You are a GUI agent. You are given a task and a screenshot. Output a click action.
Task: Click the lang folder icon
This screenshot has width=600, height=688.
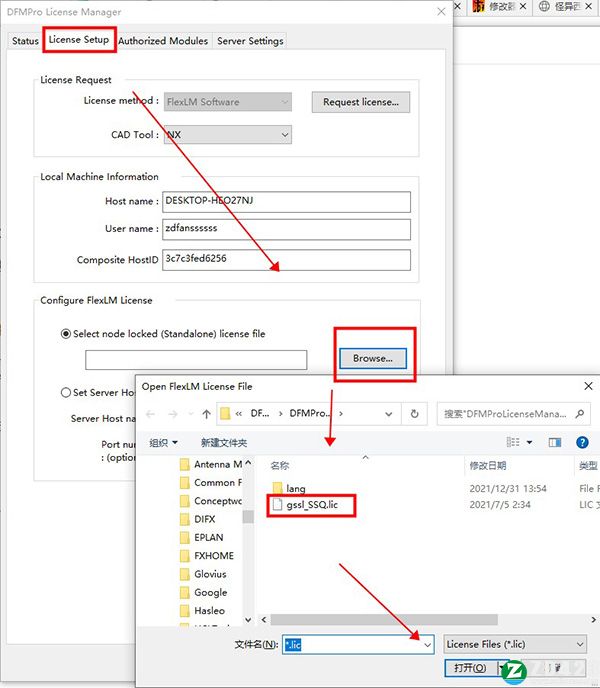[x=277, y=488]
